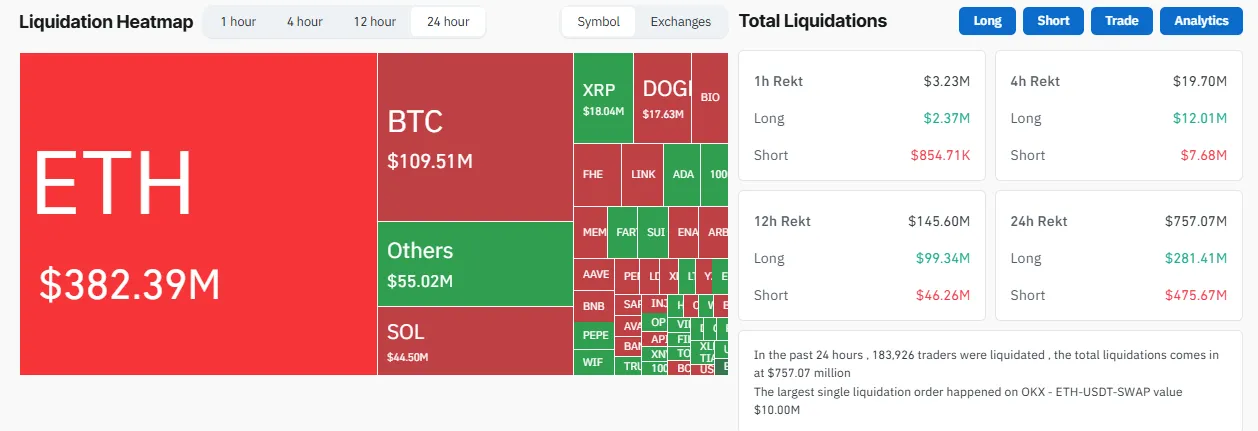
Task: Click the blue Short button
Action: click(x=1053, y=21)
